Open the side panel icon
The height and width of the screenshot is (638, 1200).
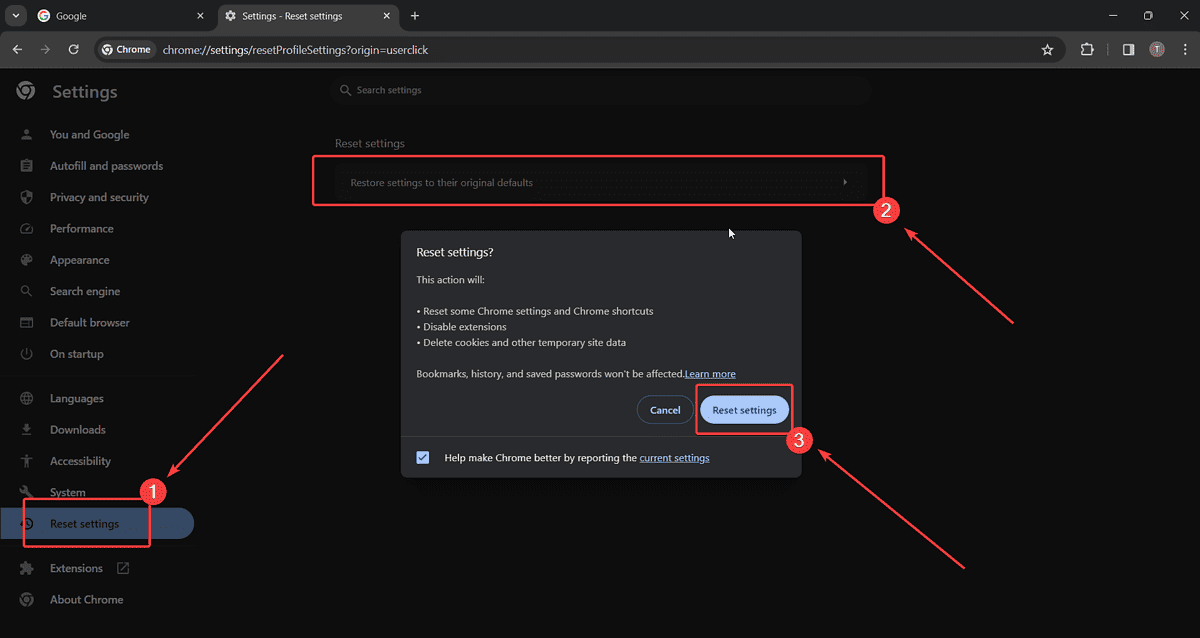tap(1128, 49)
